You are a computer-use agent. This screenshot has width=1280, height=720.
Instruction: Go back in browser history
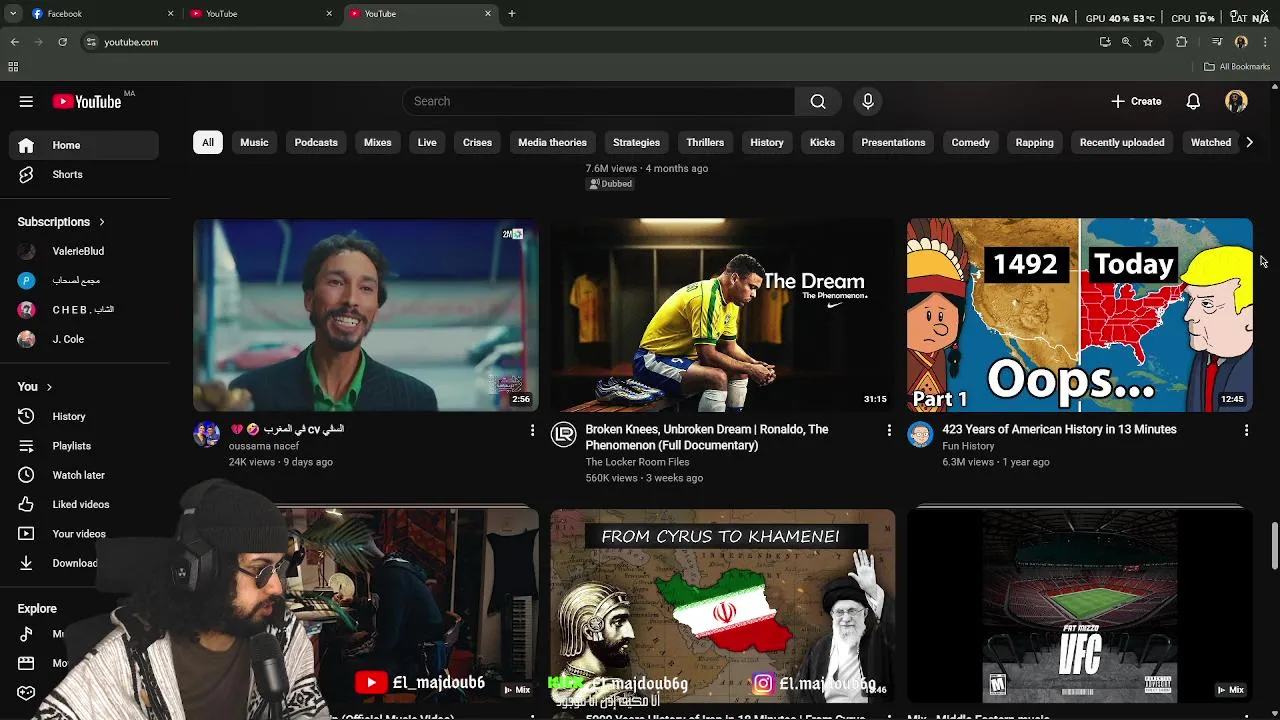coord(15,42)
